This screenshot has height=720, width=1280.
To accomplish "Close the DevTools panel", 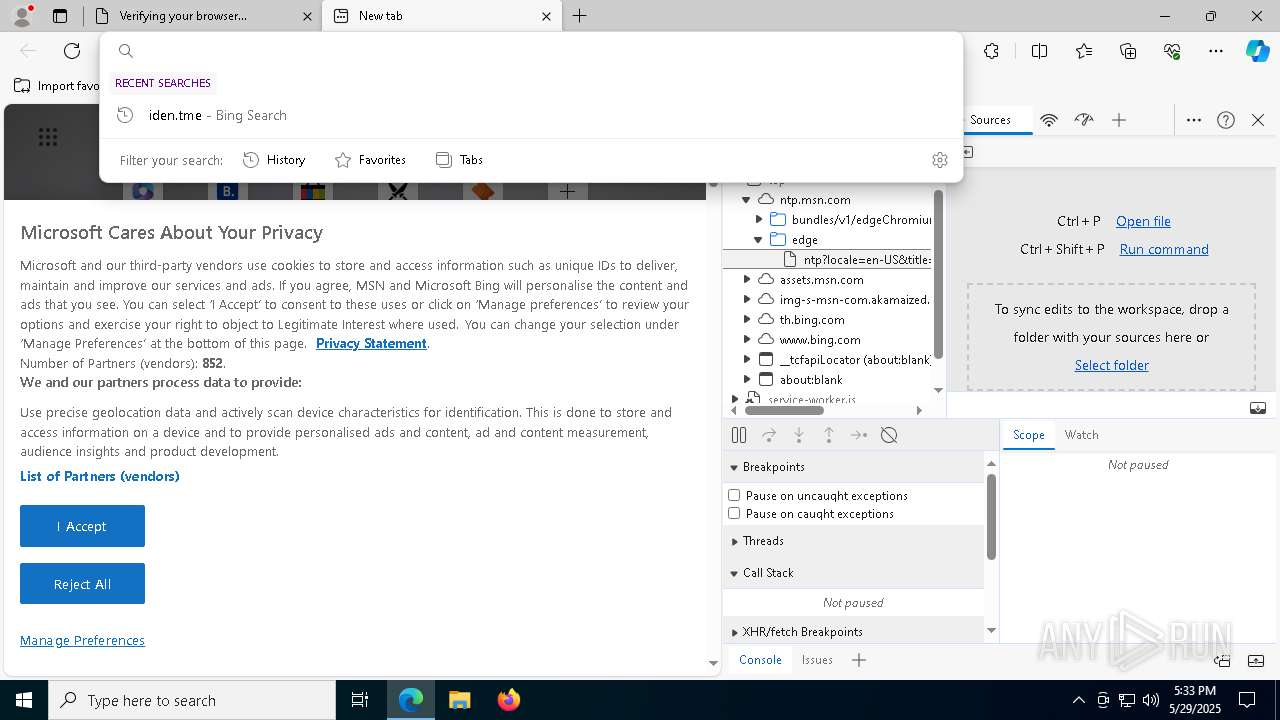I will (1258, 120).
